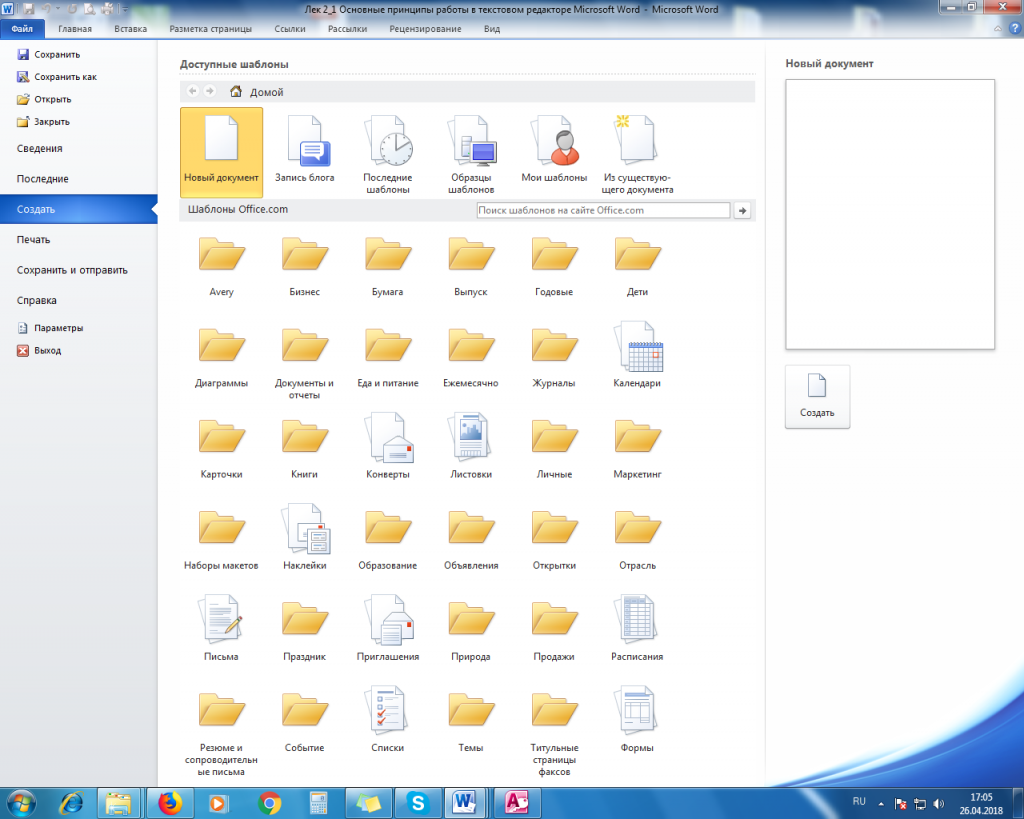Open the Windows Start menu
Viewport: 1024px width, 819px height.
[x=20, y=803]
